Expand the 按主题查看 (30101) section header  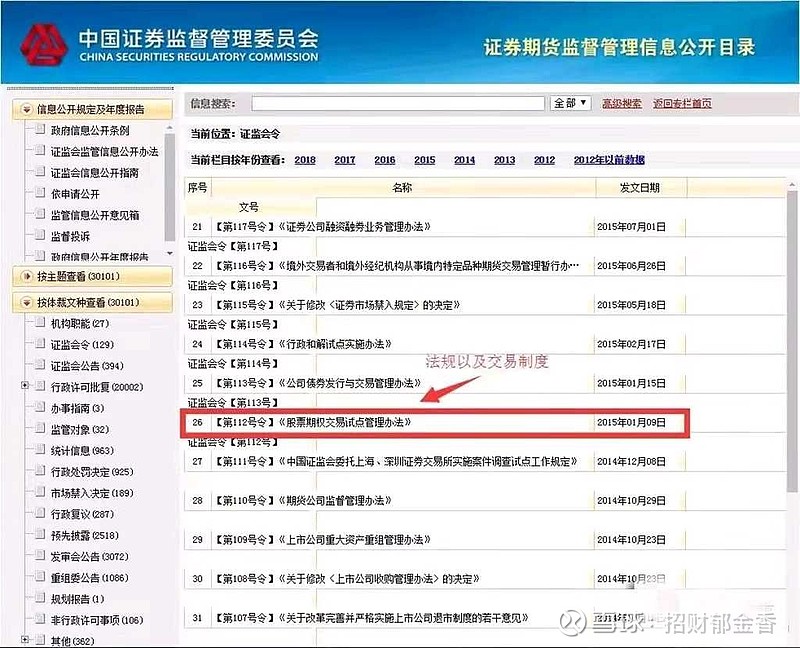pyautogui.click(x=92, y=276)
